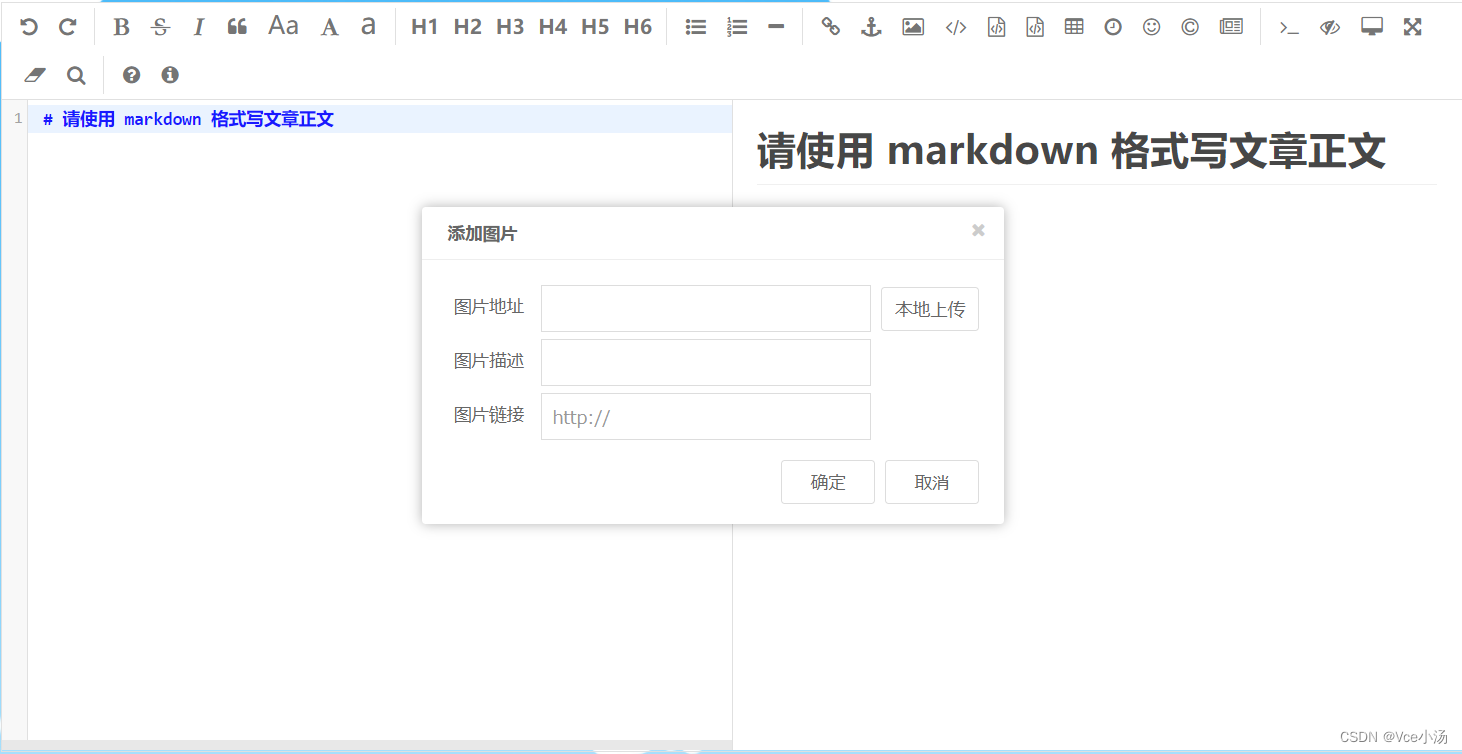Viewport: 1462px width, 754px height.
Task: Insert a level 1 heading with H1
Action: [x=425, y=27]
